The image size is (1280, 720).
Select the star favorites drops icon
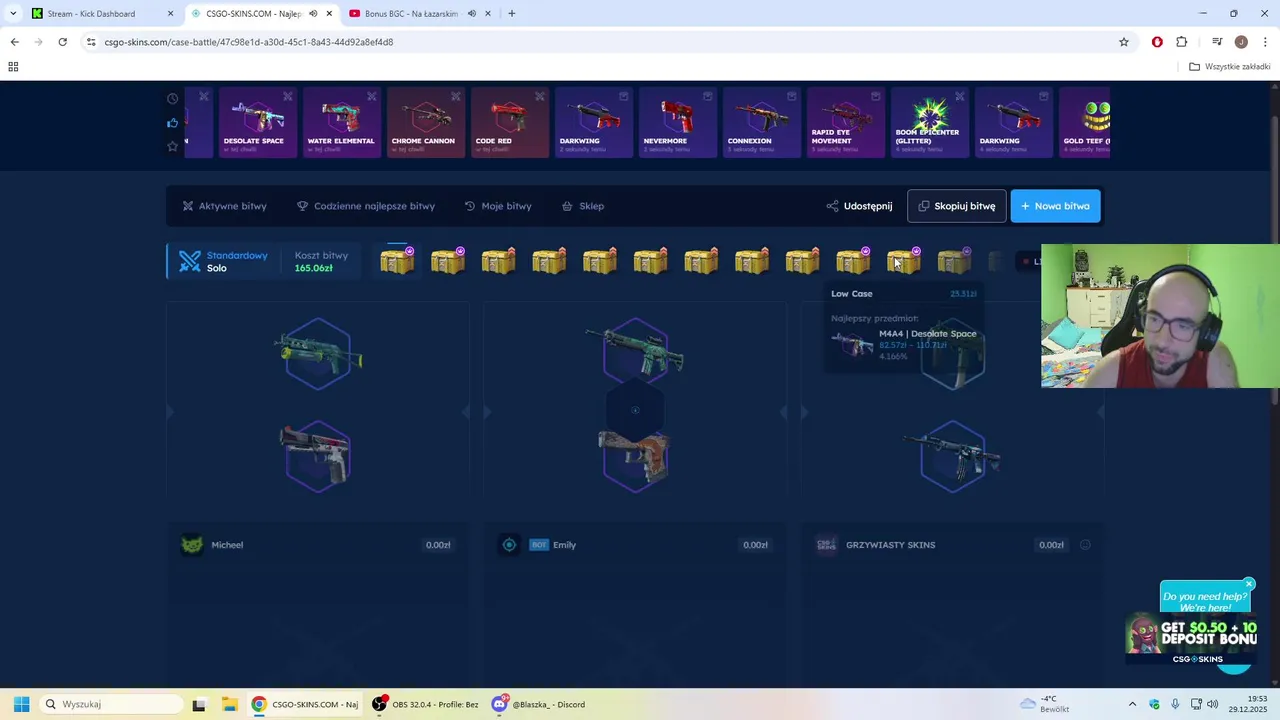click(172, 146)
